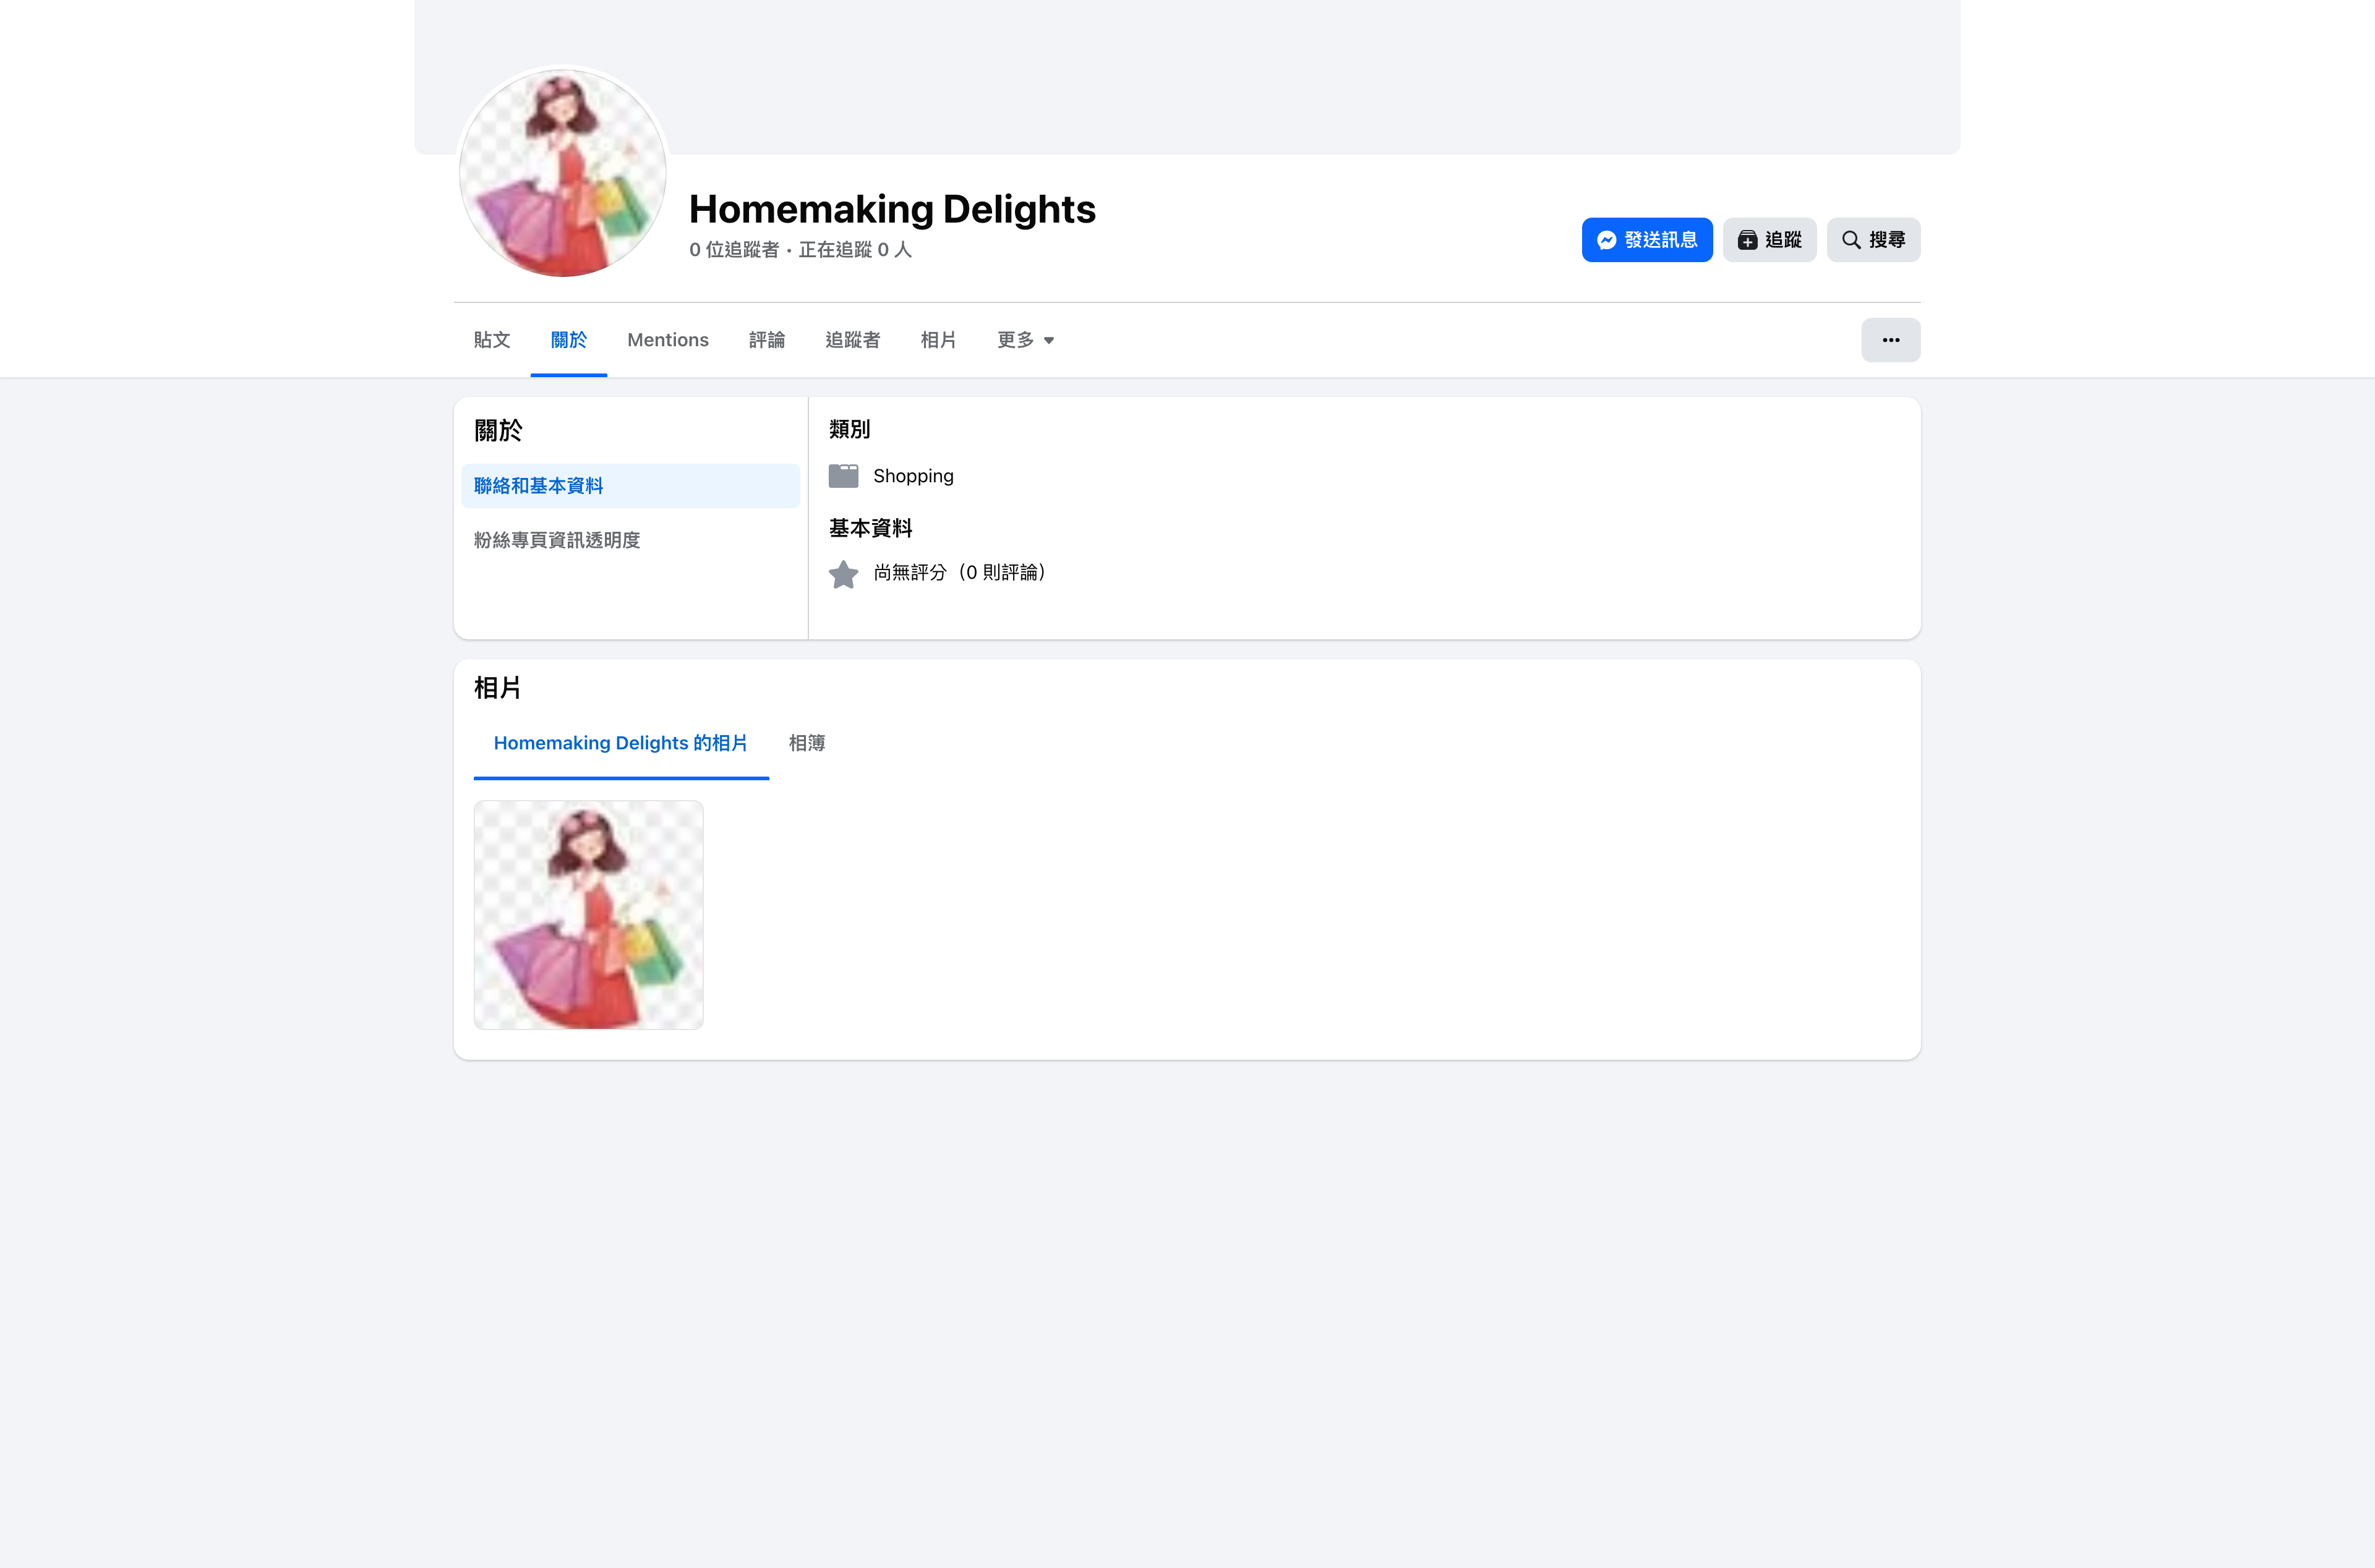Click the magnifier icon in 搜尋 button
The height and width of the screenshot is (1568, 2375).
[1851, 240]
